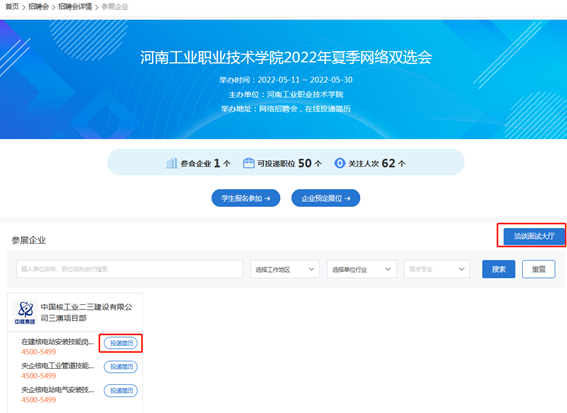Viewport: 567px width, 413px height.
Task: Go to 招聘会详情 breadcrumb
Action: (x=75, y=7)
